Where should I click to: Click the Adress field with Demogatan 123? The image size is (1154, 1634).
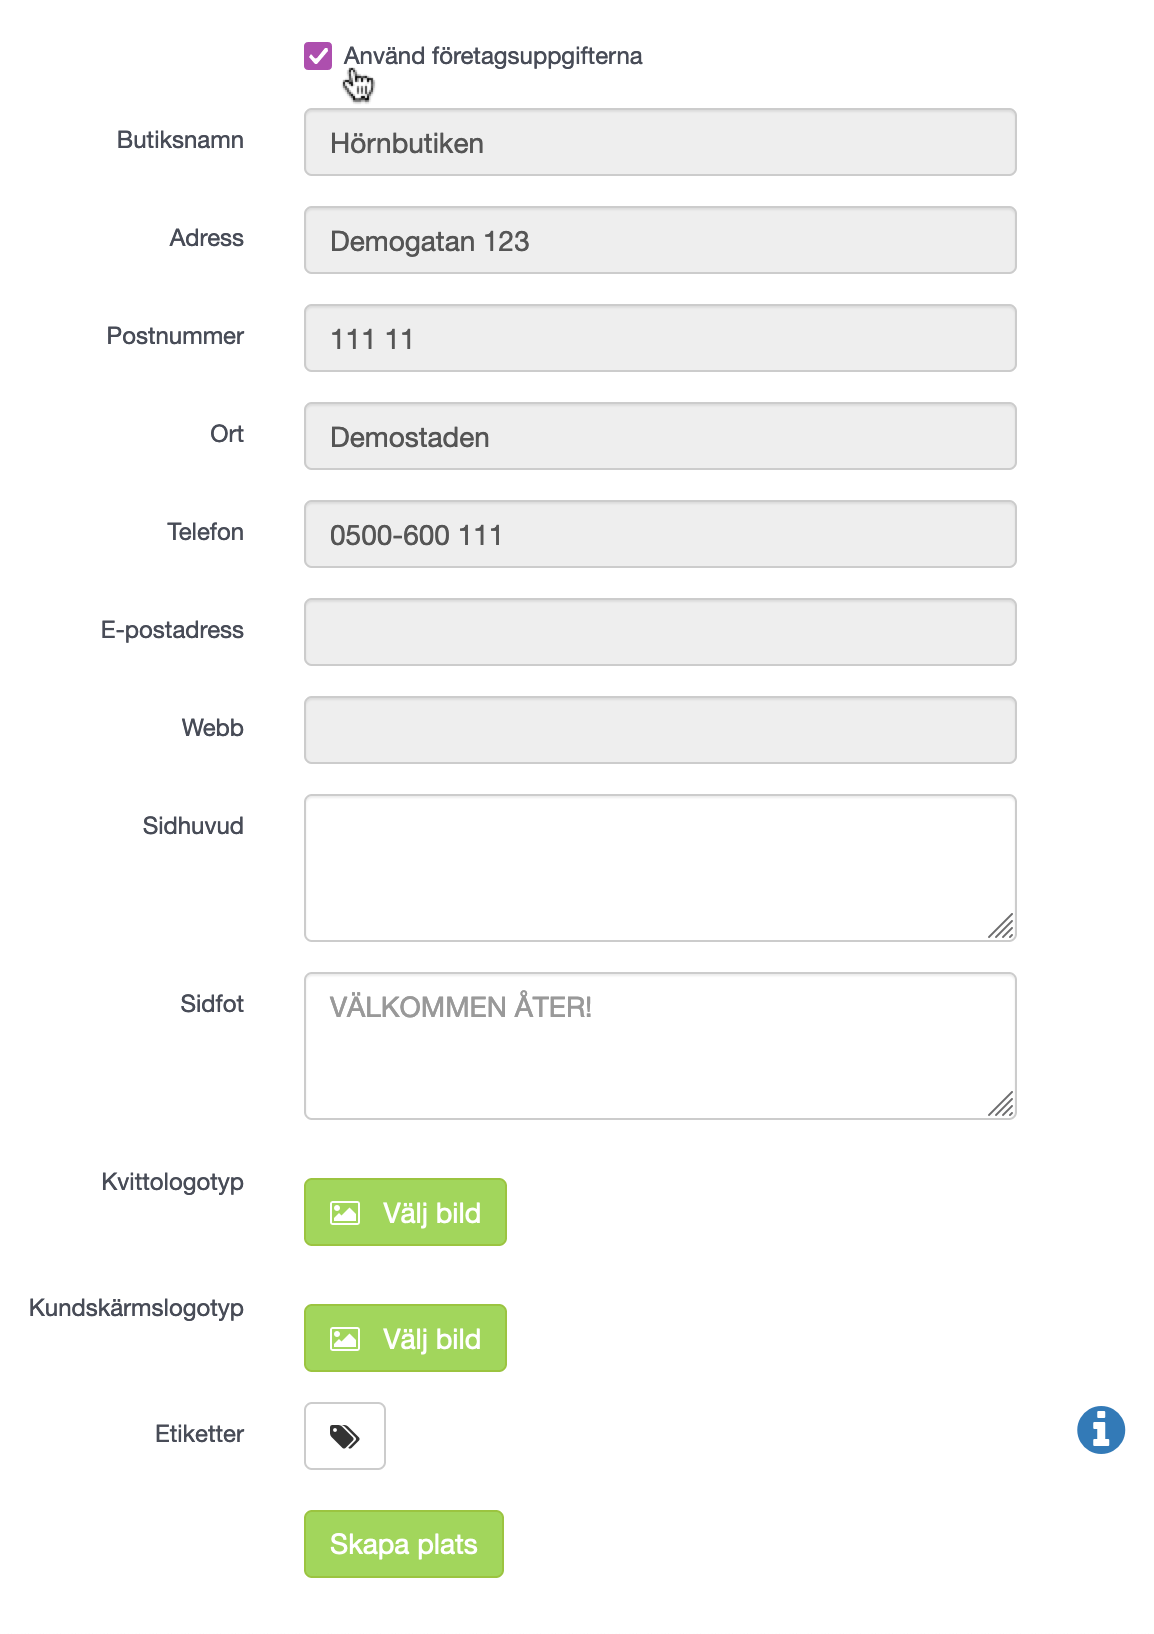point(660,240)
